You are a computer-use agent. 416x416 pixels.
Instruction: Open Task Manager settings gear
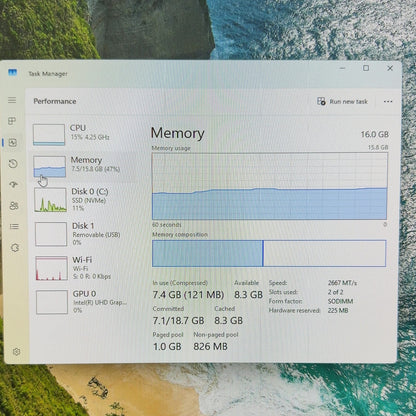pyautogui.click(x=16, y=352)
